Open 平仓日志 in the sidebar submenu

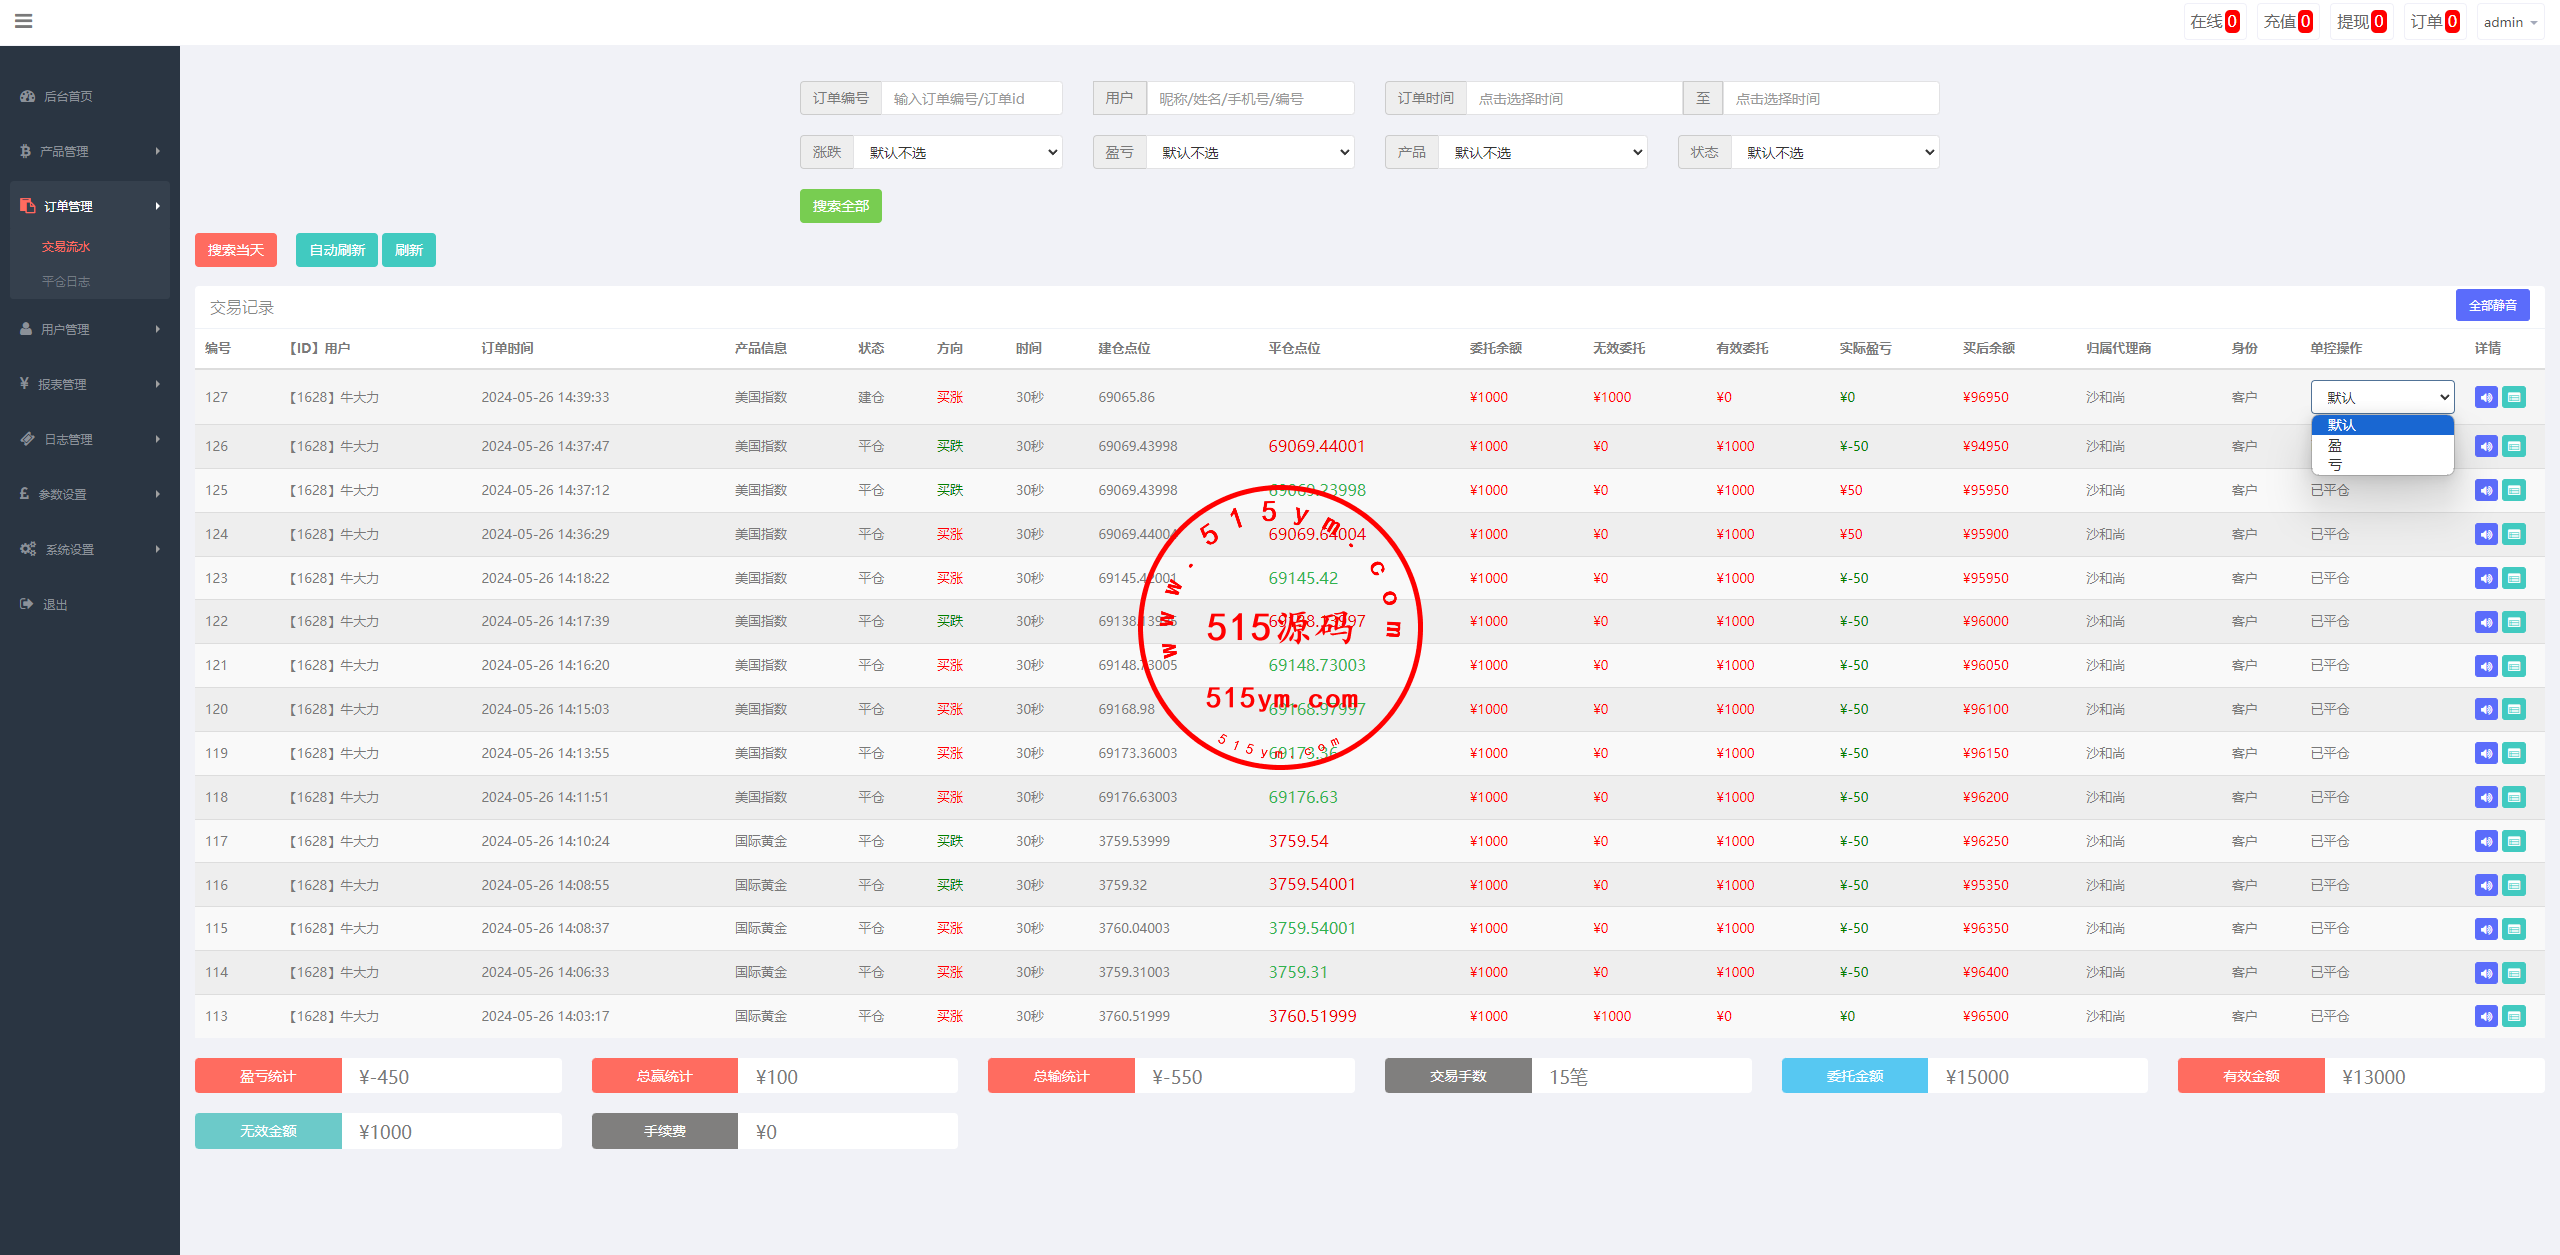(x=66, y=282)
